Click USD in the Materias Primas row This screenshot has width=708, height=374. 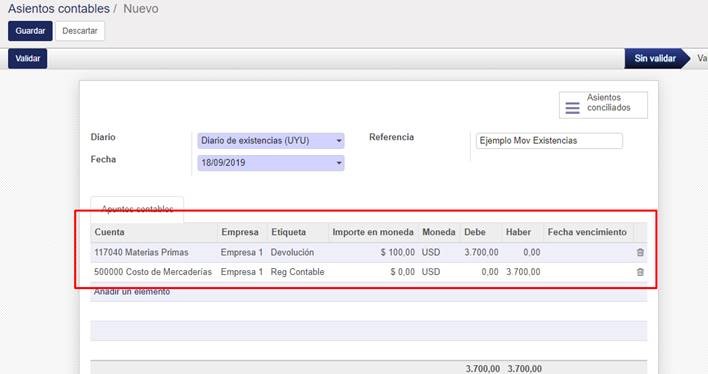[x=431, y=252]
